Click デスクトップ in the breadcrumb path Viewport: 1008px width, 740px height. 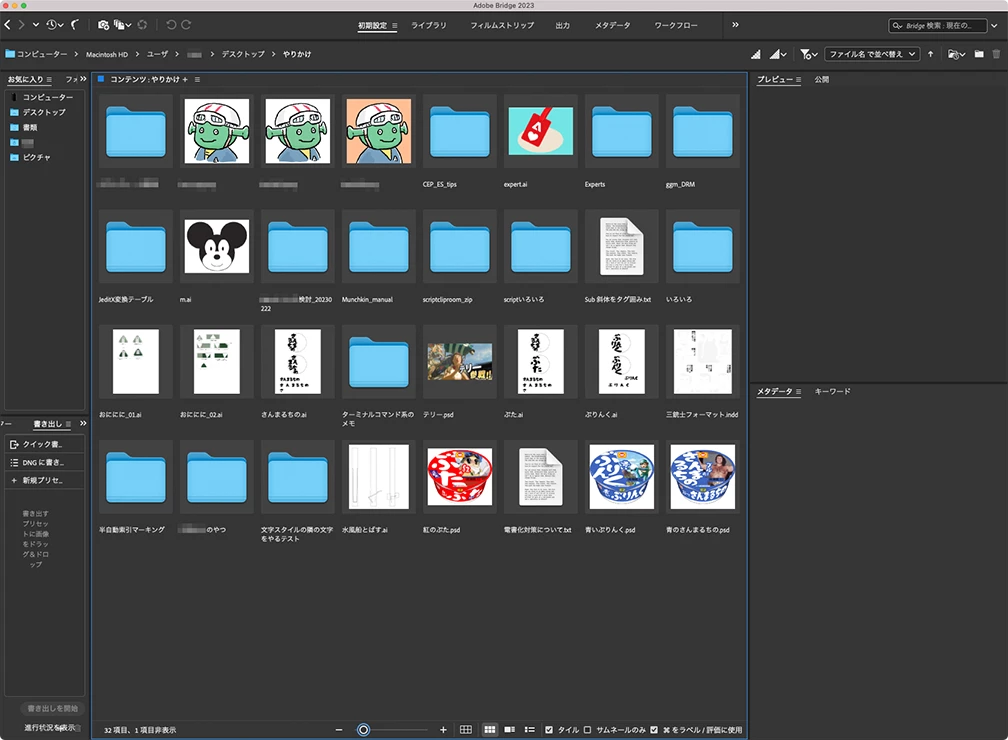click(243, 54)
